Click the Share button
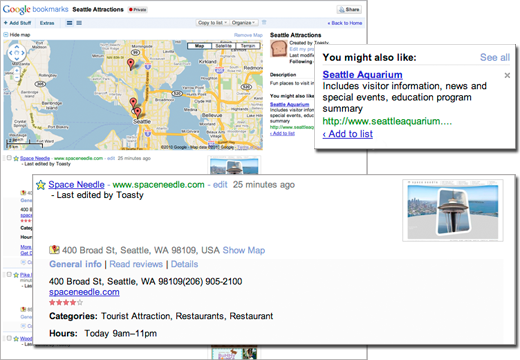Viewport: 520px width, 360px height. point(349,9)
